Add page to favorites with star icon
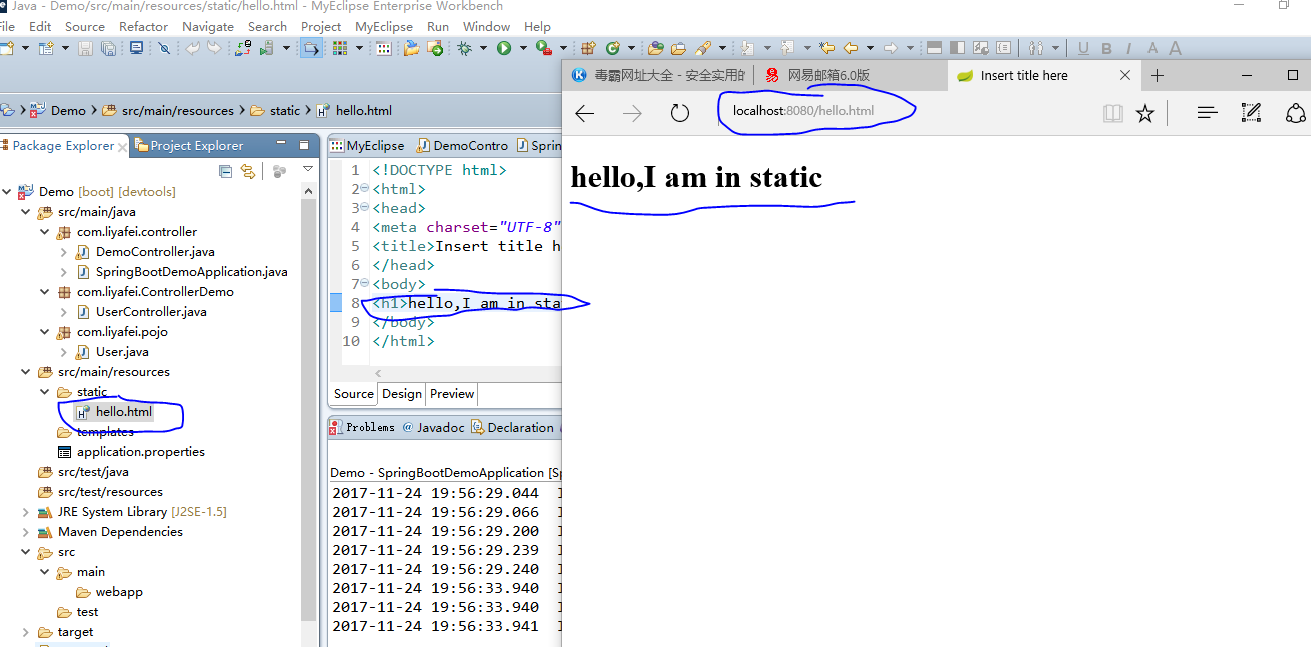1311x647 pixels. tap(1145, 113)
